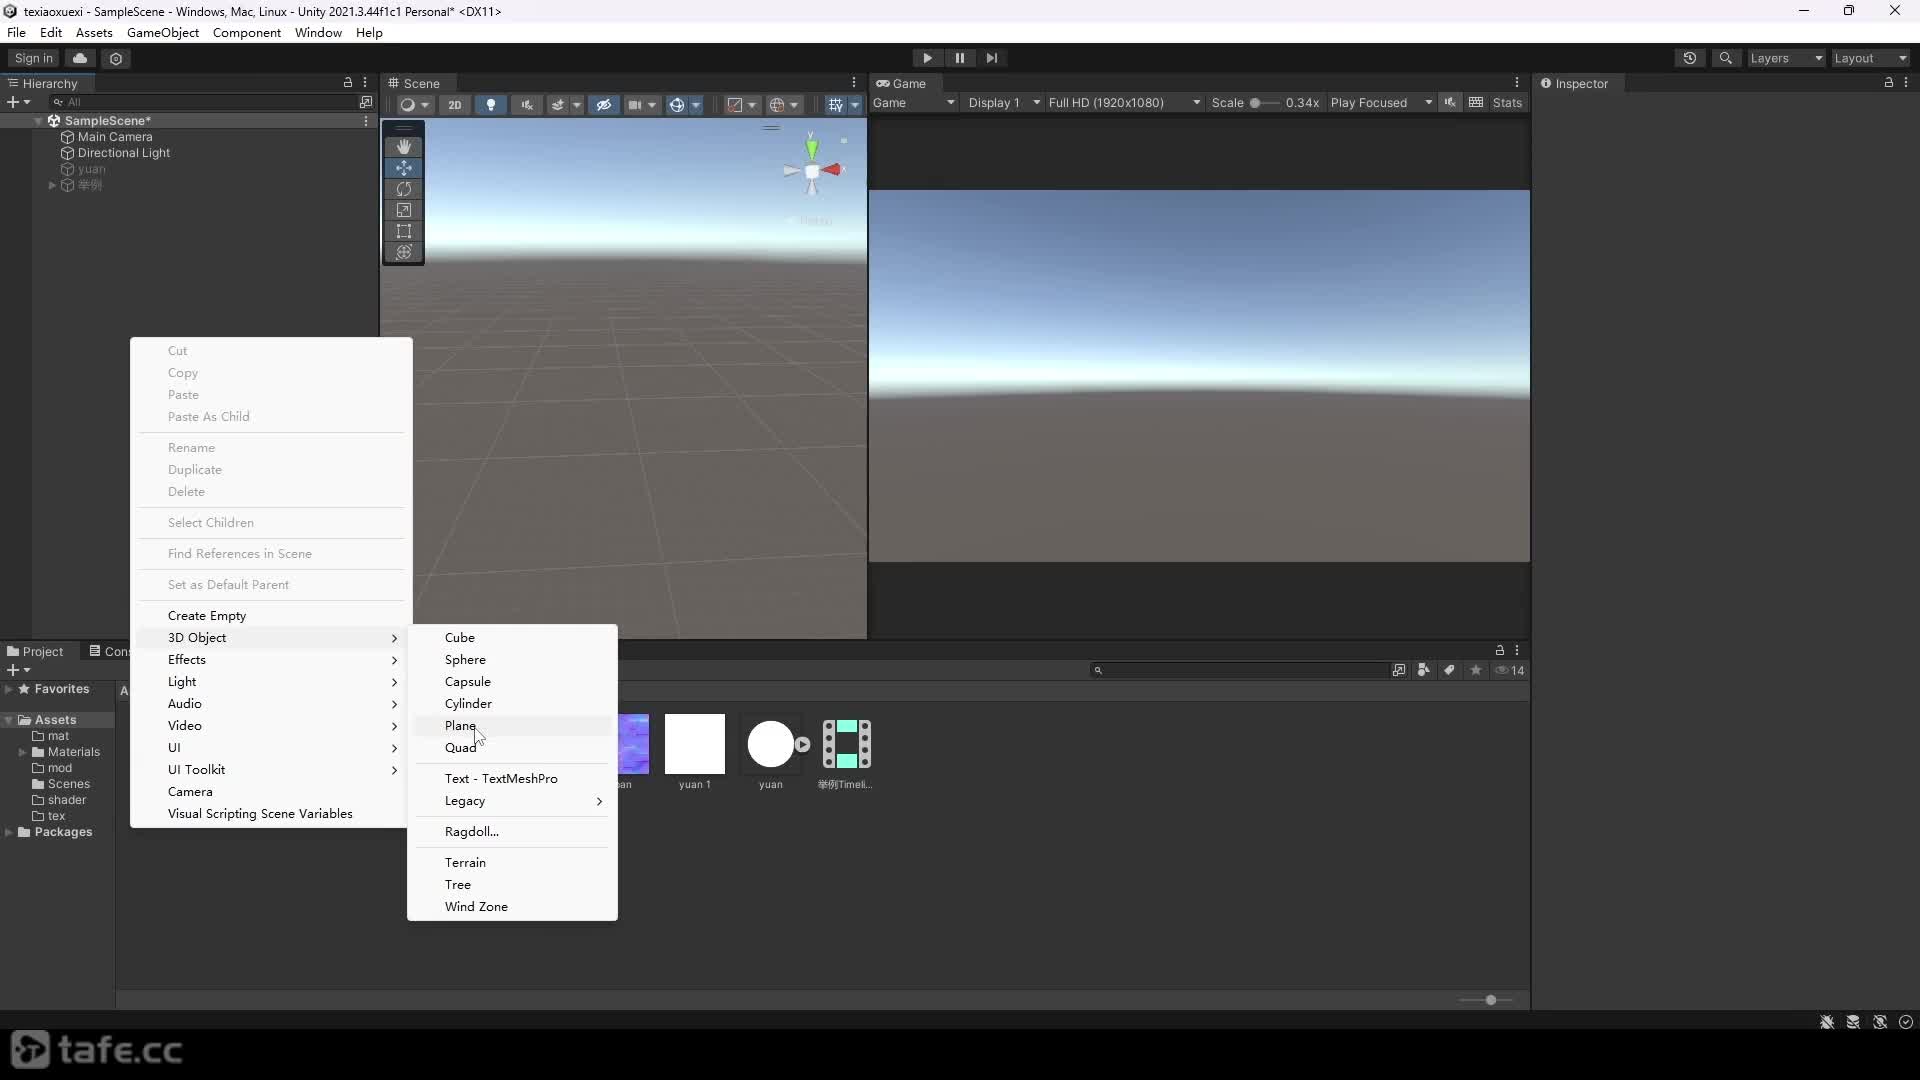Select the Hand view tool
Screen dimensions: 1920x1080
click(x=404, y=147)
